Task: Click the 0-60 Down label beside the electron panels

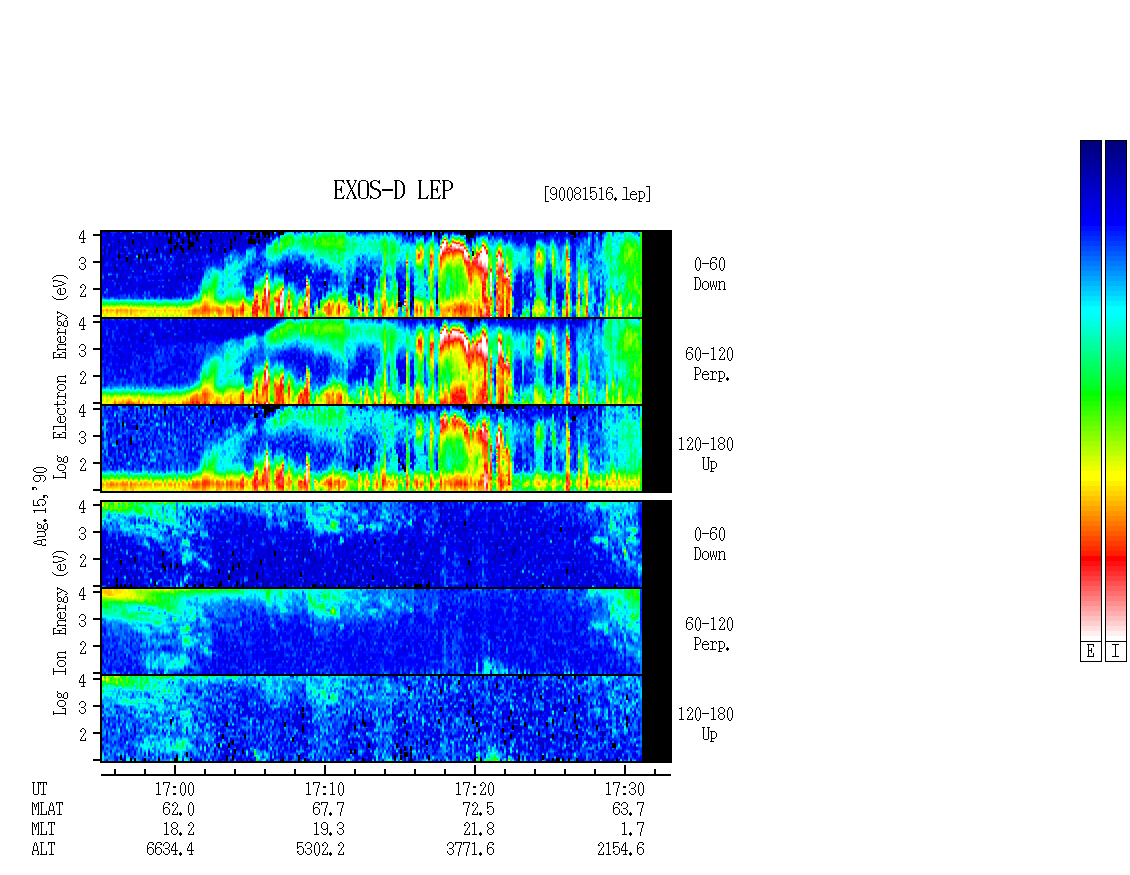Action: [x=709, y=274]
